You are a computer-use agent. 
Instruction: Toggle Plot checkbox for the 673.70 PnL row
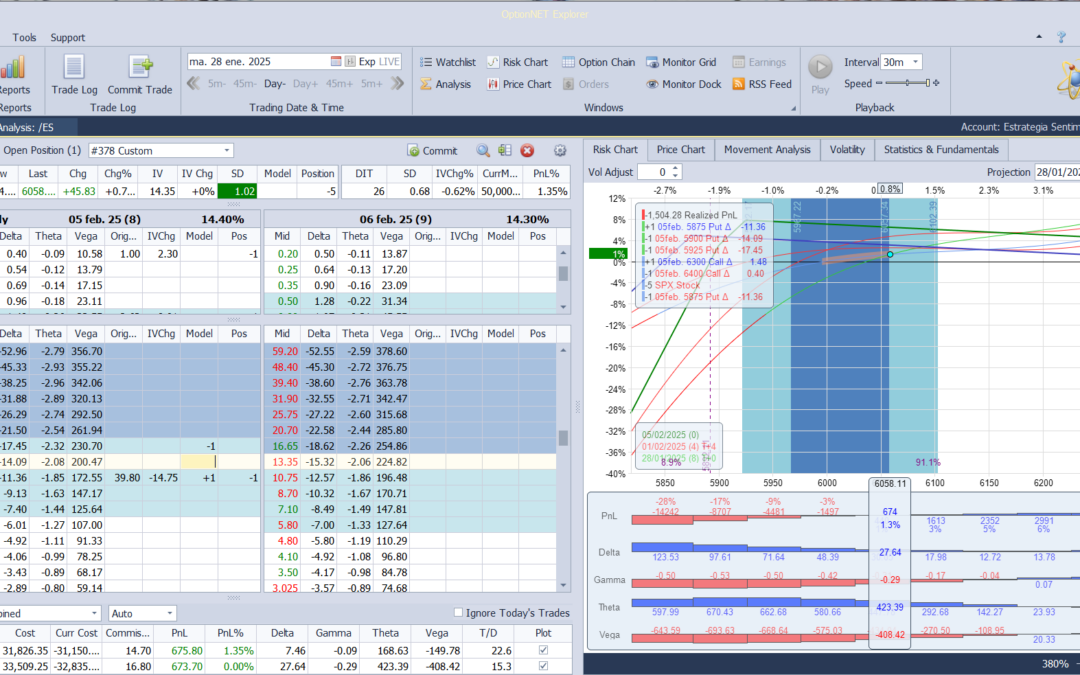click(x=543, y=666)
